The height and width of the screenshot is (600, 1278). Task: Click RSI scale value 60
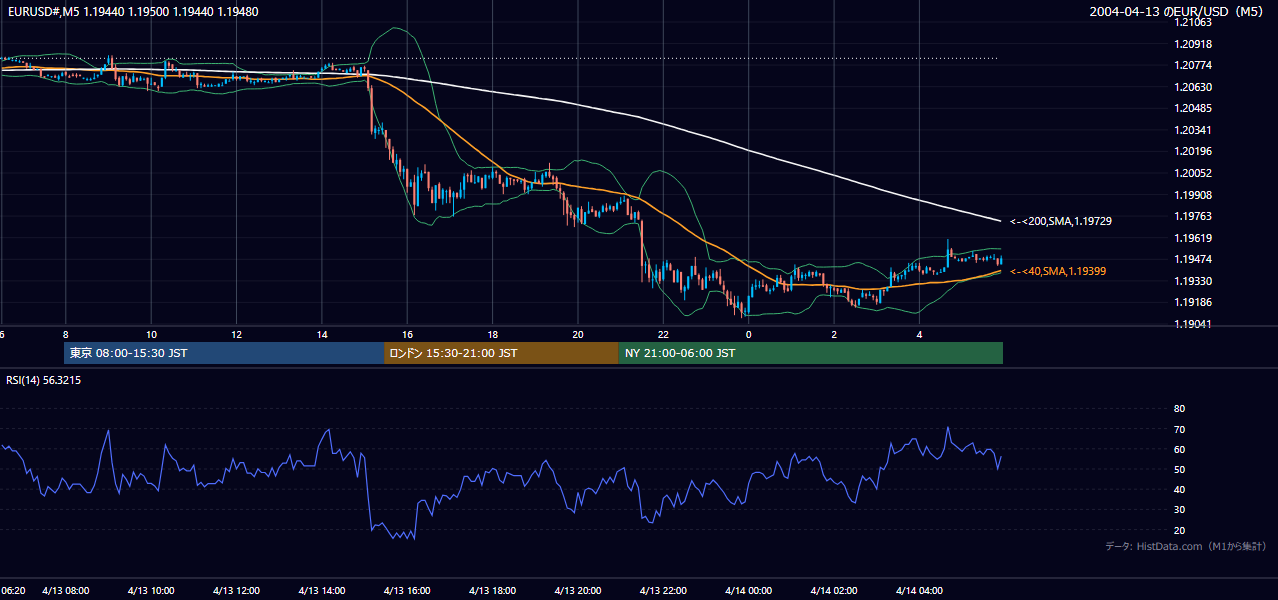coord(1179,449)
